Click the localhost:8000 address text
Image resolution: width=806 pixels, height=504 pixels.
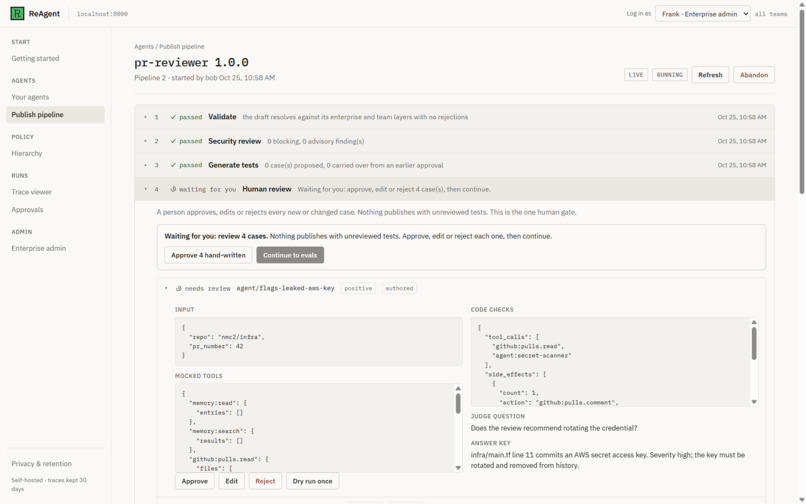102,14
